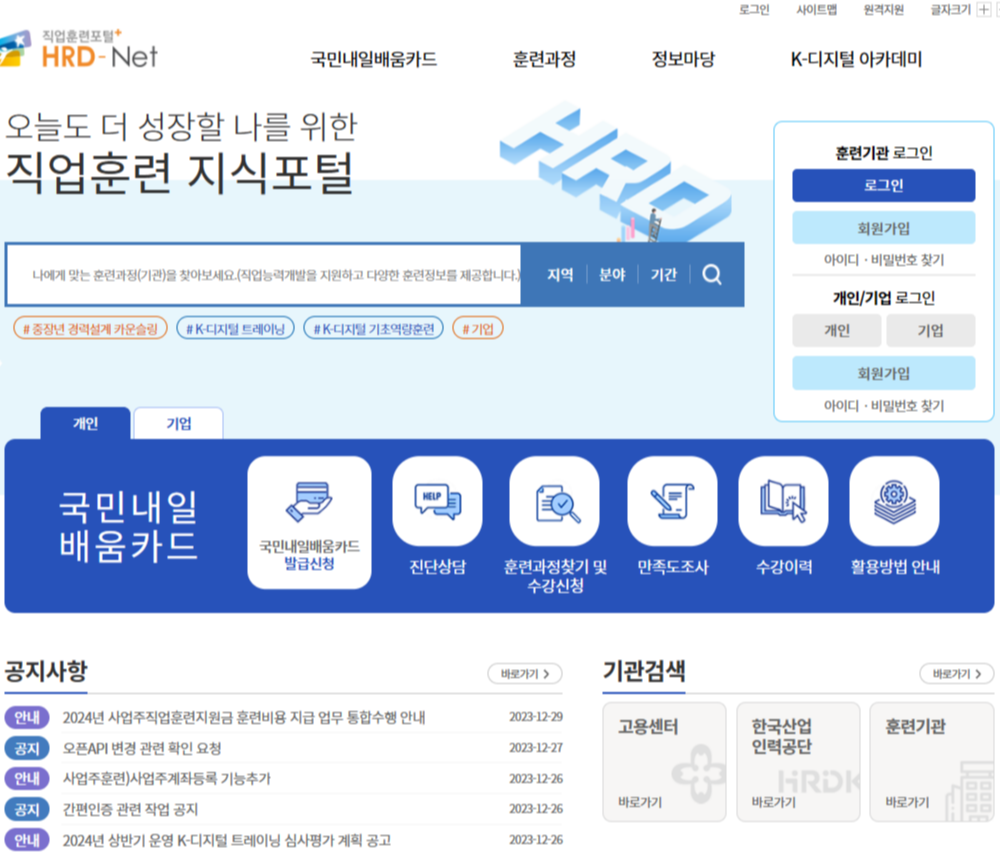Open the 수강이력 book icon

point(783,501)
